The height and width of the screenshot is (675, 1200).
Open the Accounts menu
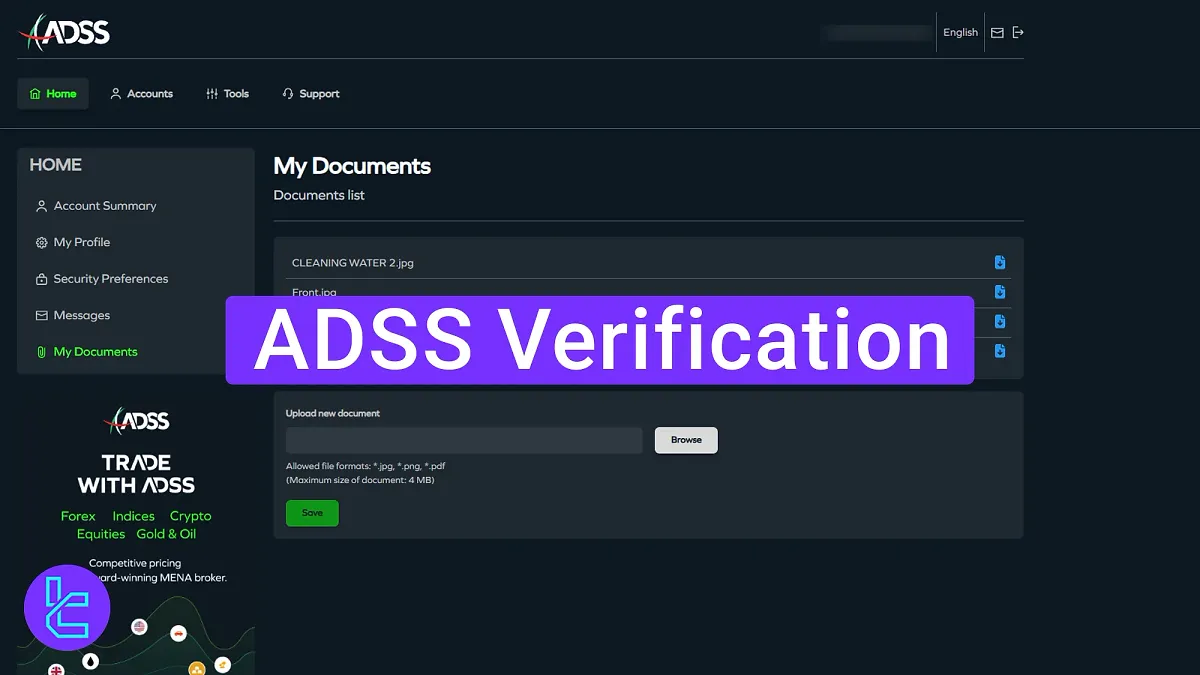pos(142,93)
